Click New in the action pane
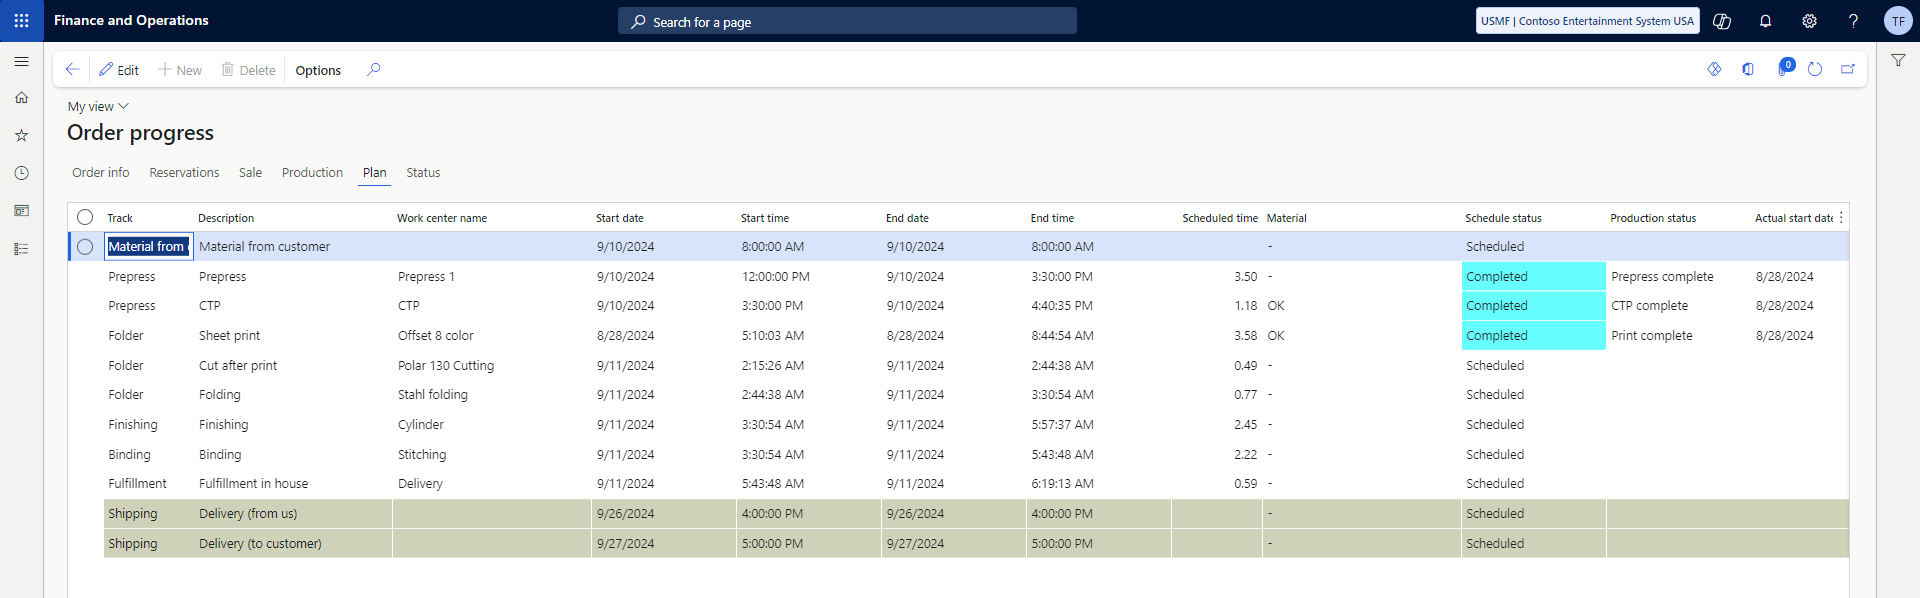The image size is (1920, 598). [x=180, y=69]
